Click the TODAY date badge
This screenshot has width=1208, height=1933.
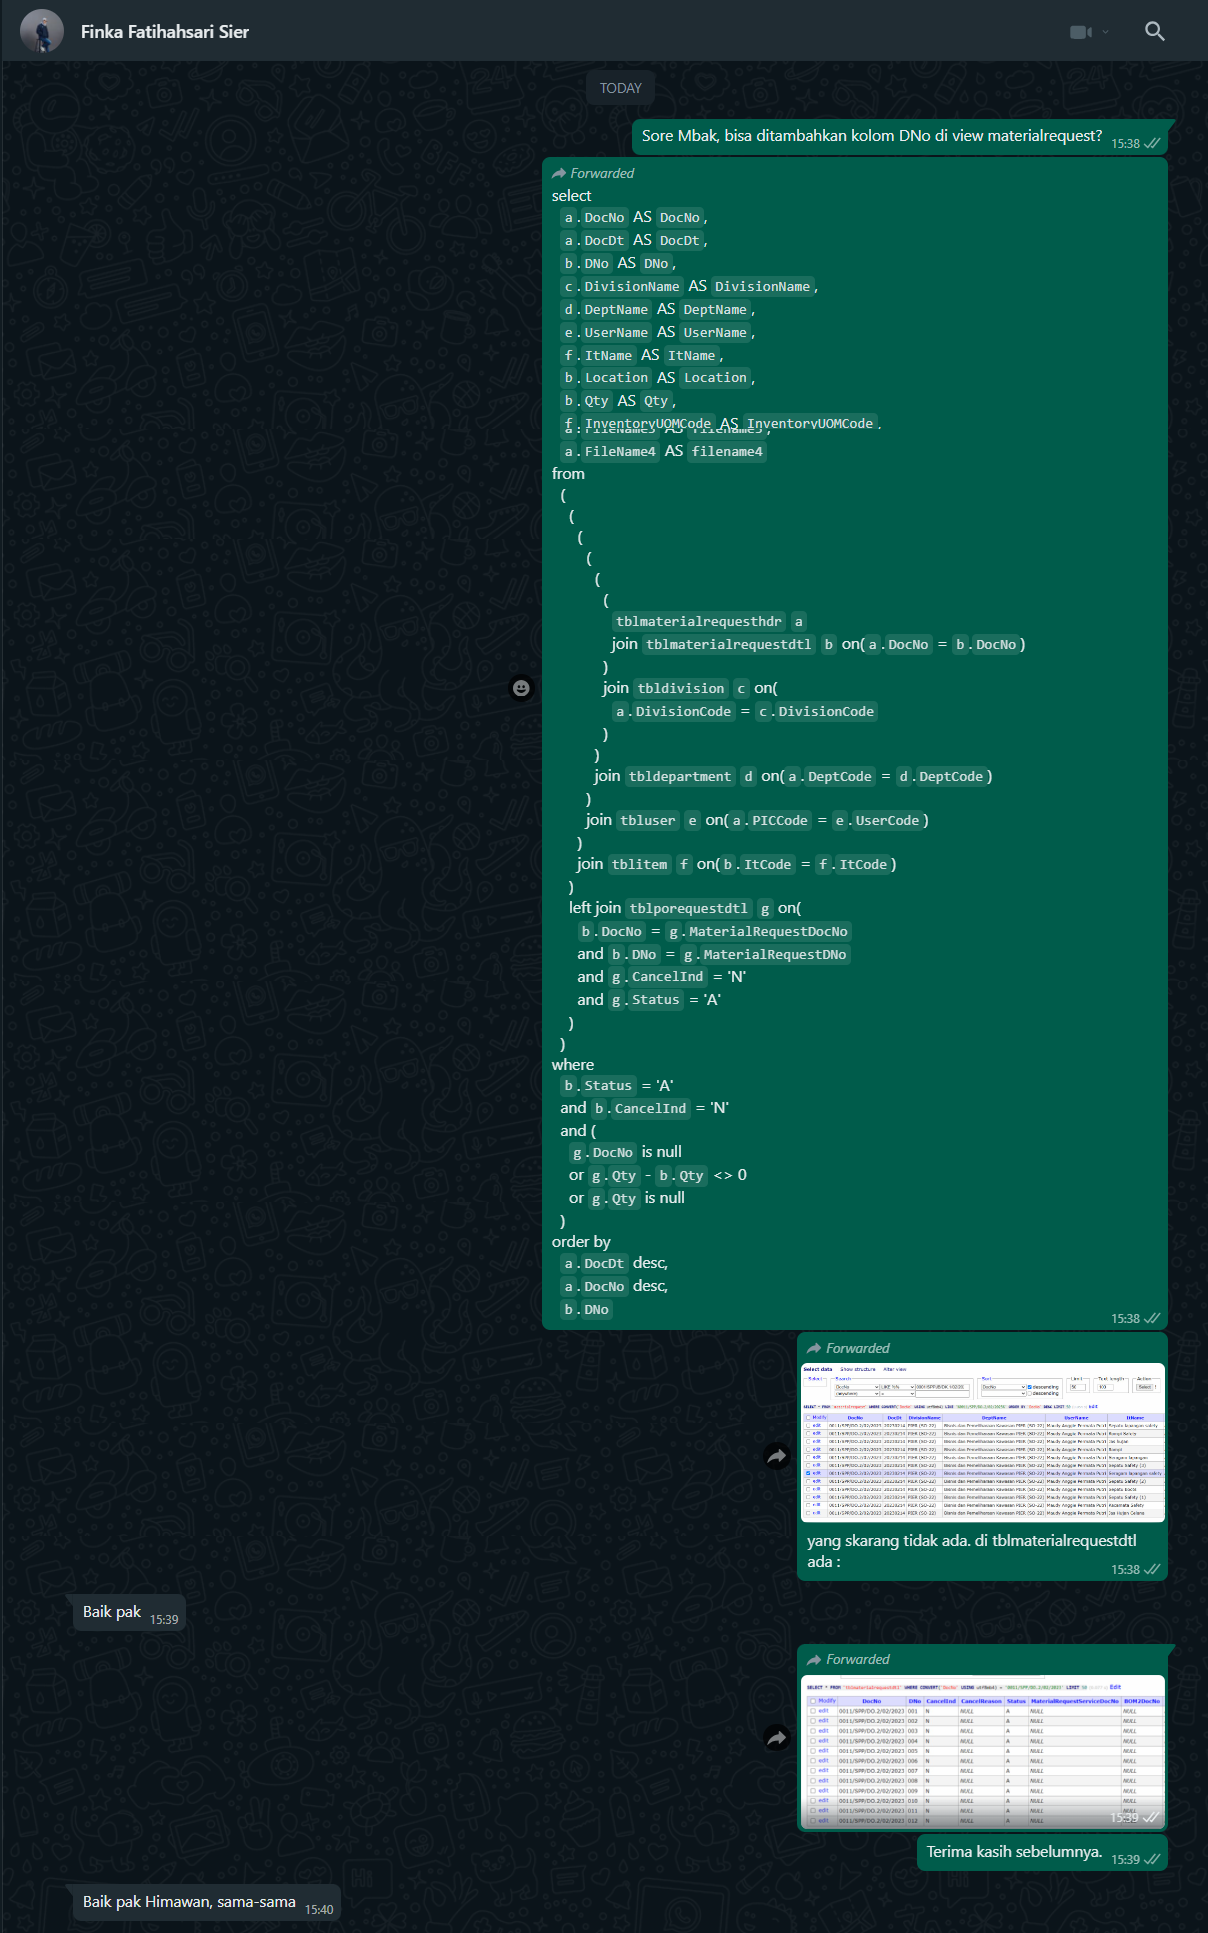tap(620, 88)
